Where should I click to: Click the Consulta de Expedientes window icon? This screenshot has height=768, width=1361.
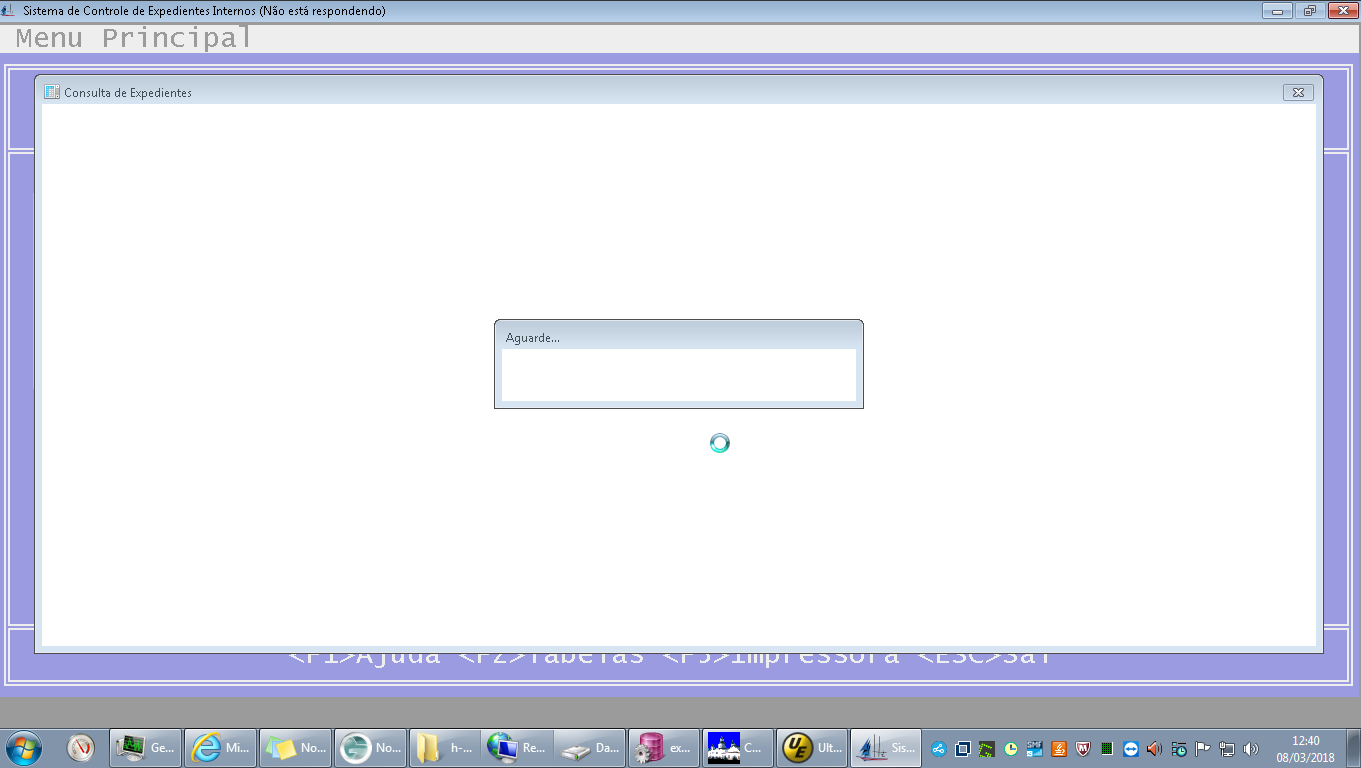(x=52, y=92)
